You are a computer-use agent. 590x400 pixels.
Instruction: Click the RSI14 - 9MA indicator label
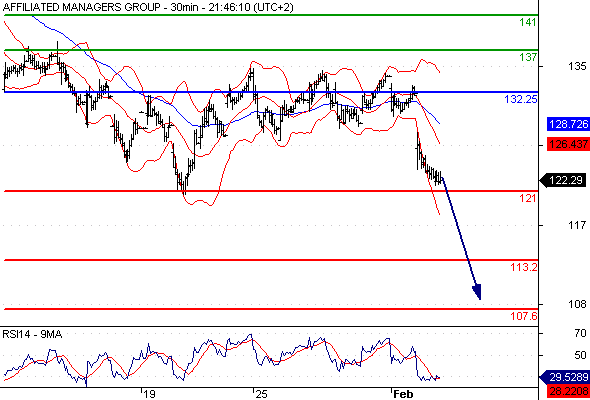tap(32, 334)
